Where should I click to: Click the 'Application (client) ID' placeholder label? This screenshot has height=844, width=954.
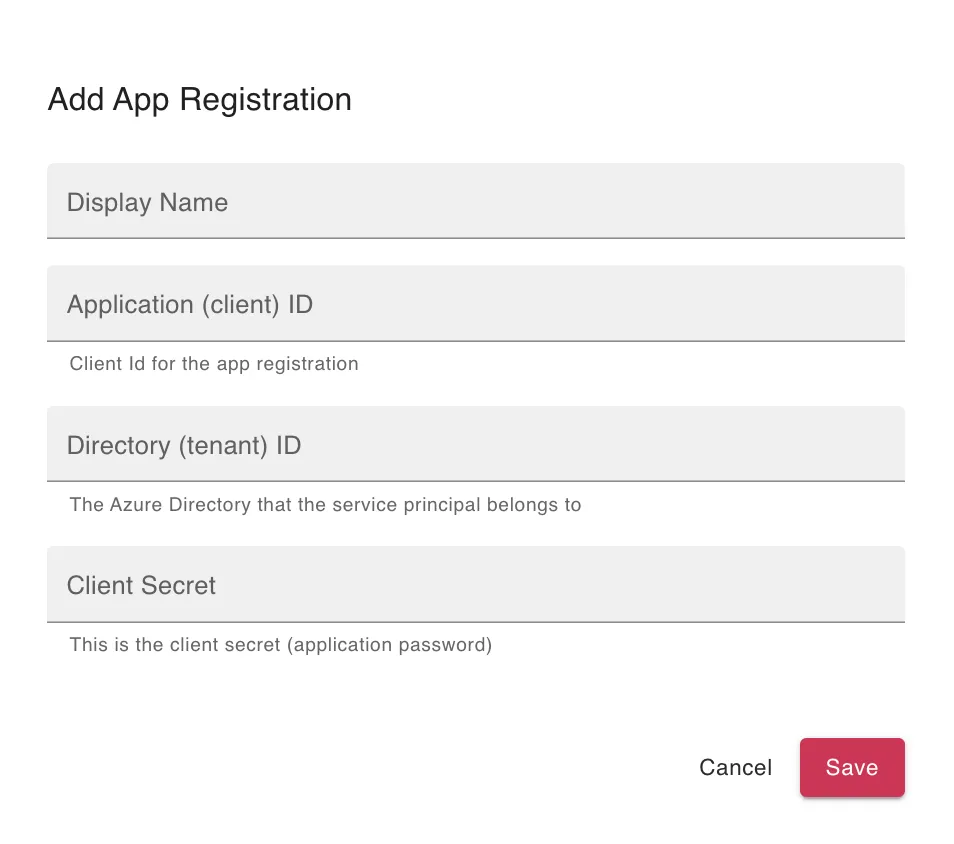(190, 304)
